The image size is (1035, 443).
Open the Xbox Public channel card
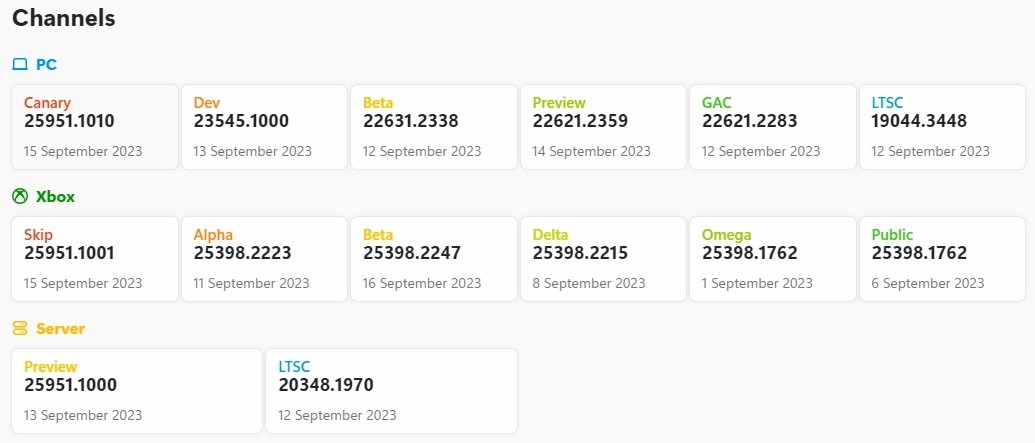click(x=942, y=259)
